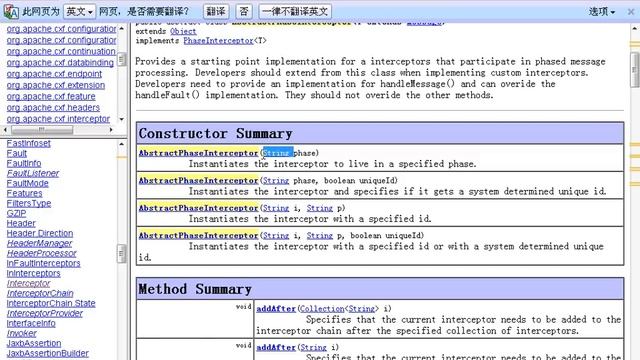Image resolution: width=640 pixels, height=360 pixels.
Task: Click the class list scroll-up arrow
Action: [122, 144]
